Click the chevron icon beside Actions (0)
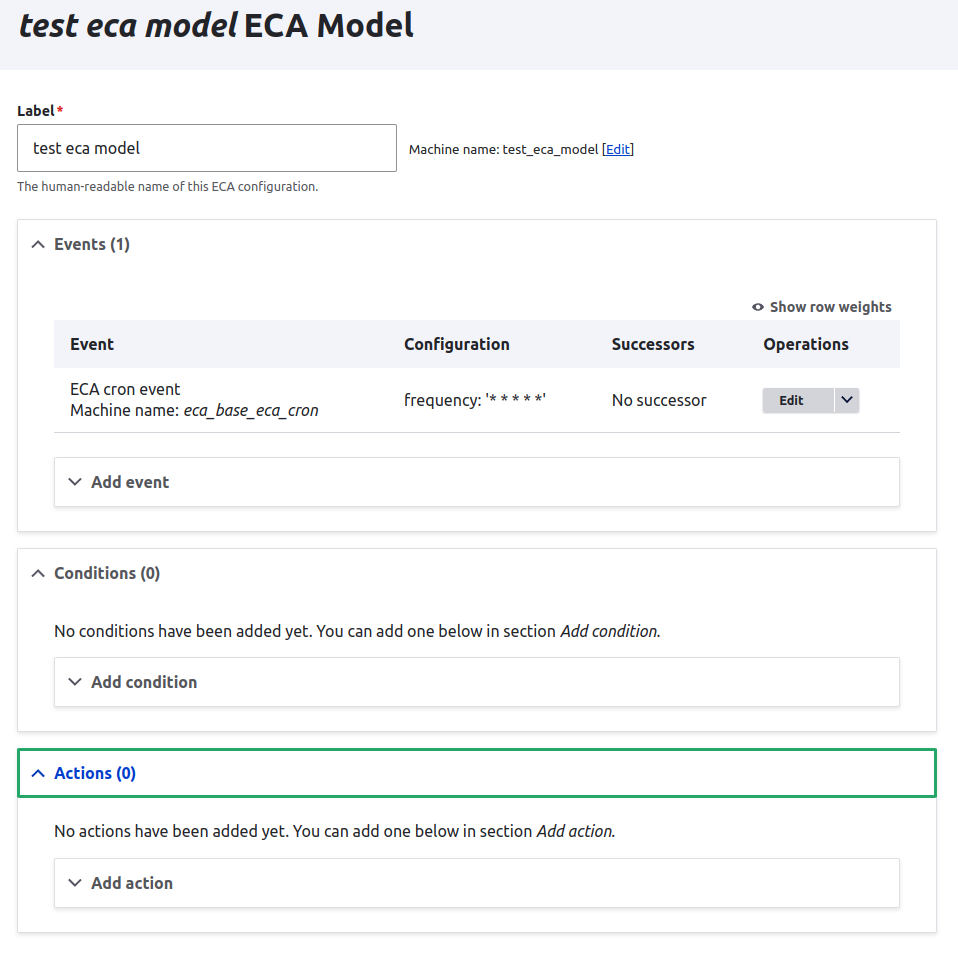The width and height of the screenshot is (958, 953). pyautogui.click(x=38, y=773)
